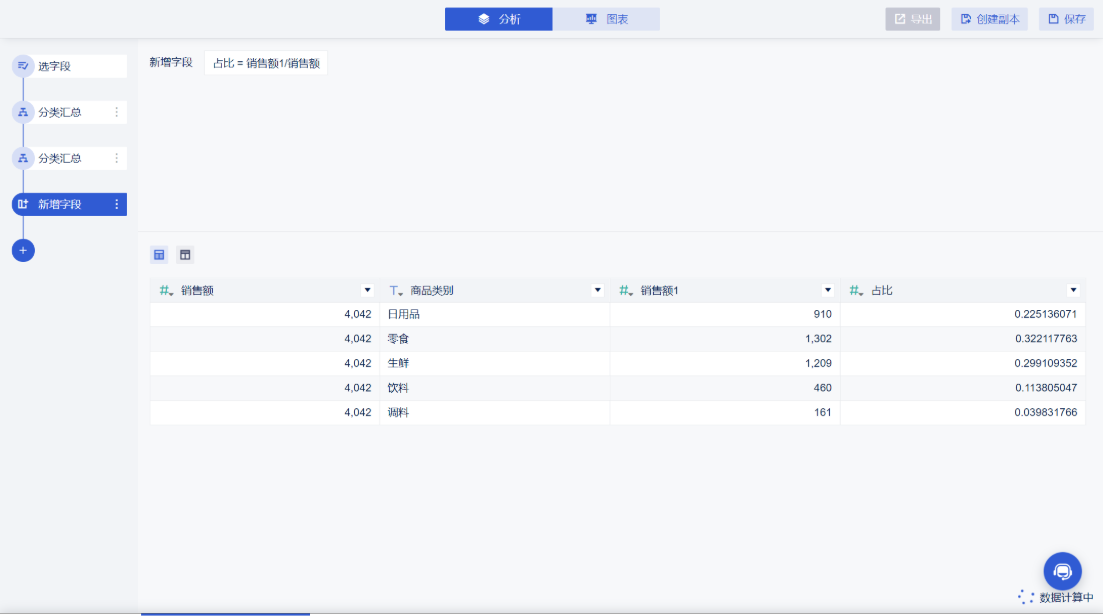Click the 0.113805047 cell

[x=963, y=388]
